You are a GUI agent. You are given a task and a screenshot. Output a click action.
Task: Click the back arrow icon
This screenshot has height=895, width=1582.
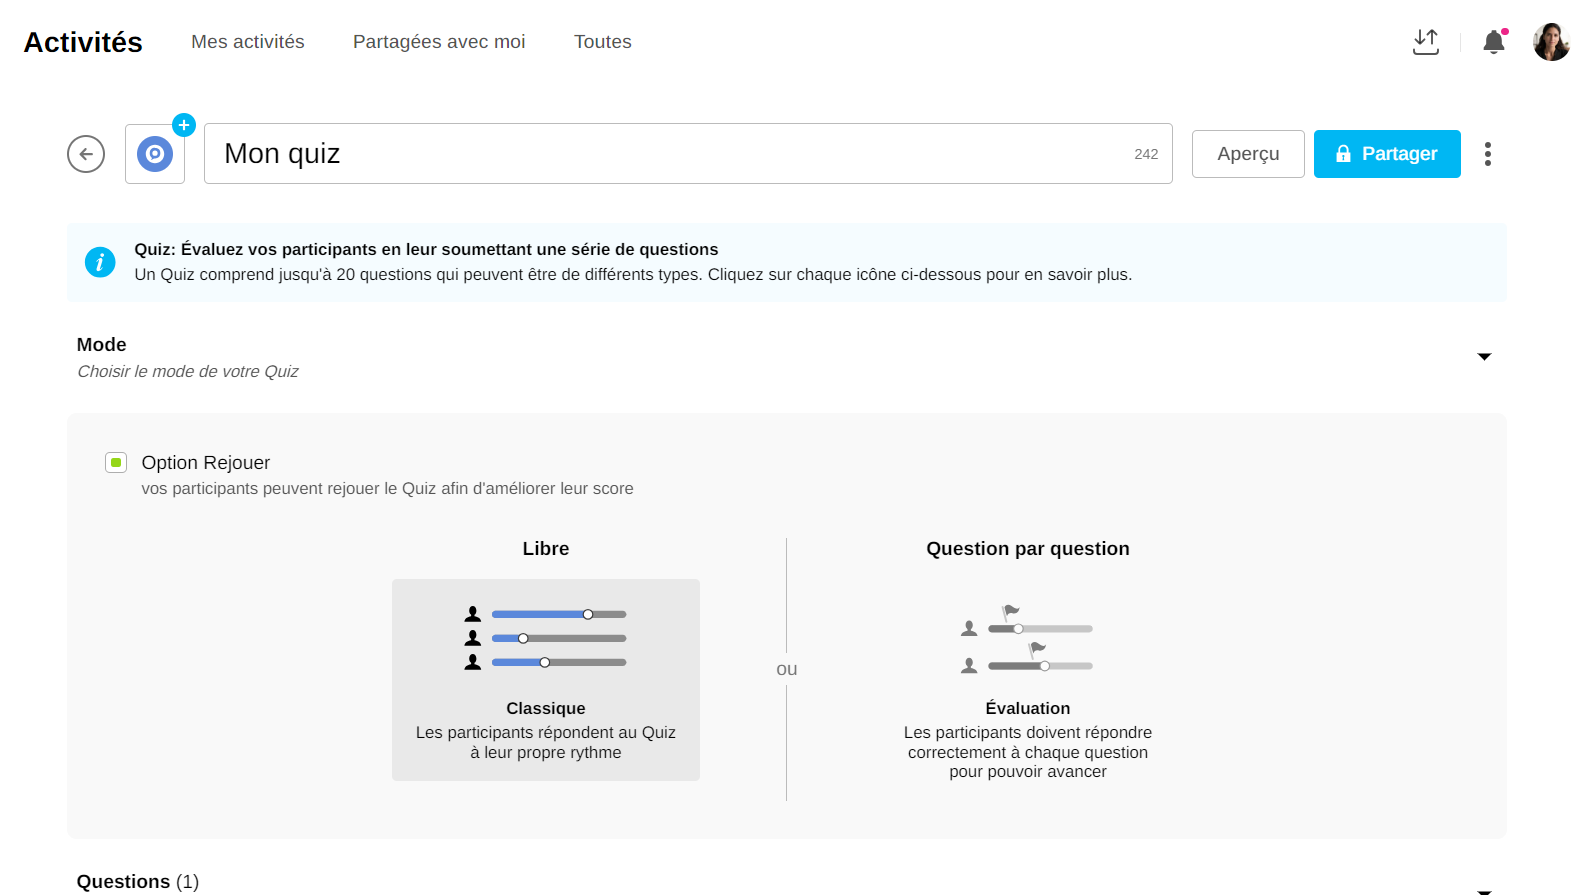(86, 154)
